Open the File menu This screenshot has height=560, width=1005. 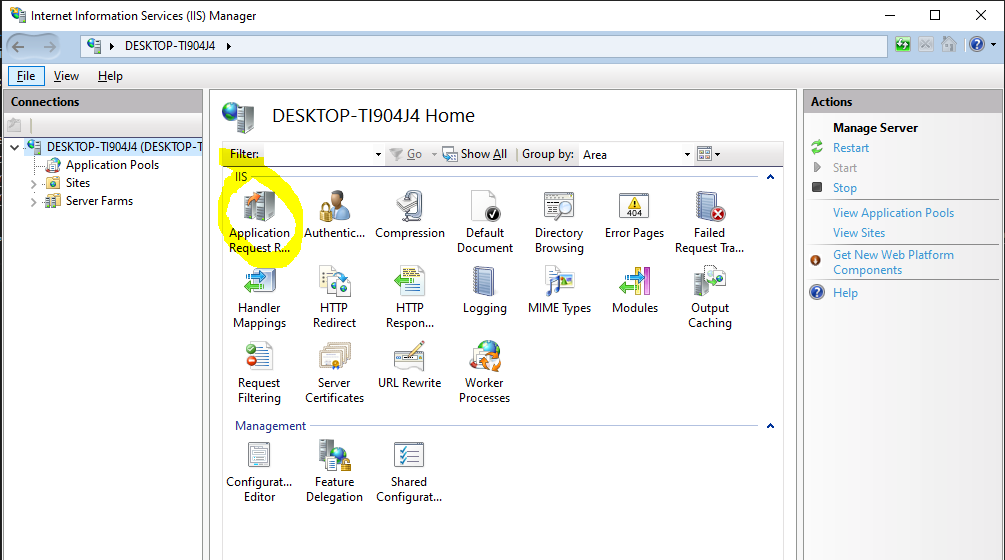coord(26,76)
